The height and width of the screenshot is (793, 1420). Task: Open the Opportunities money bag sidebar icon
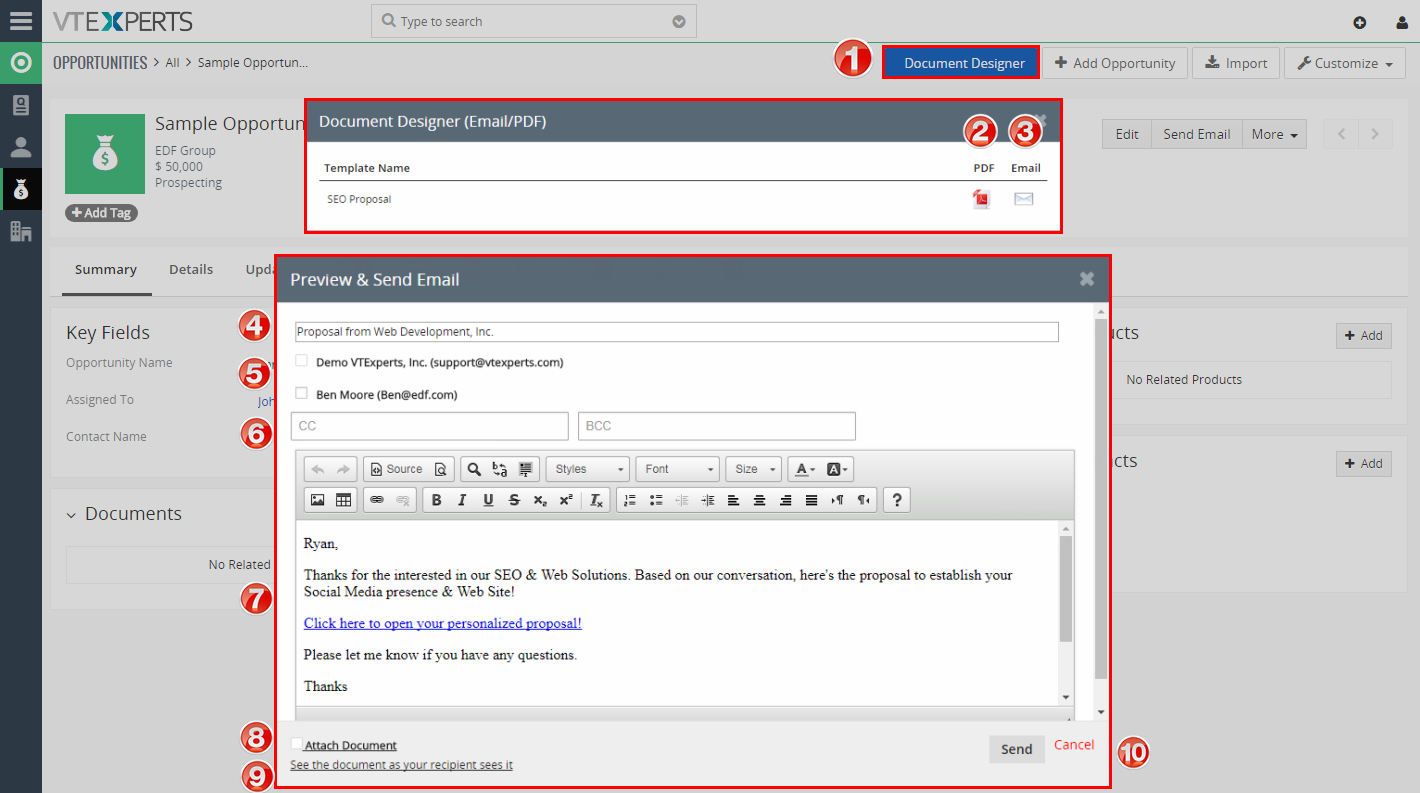[21, 189]
